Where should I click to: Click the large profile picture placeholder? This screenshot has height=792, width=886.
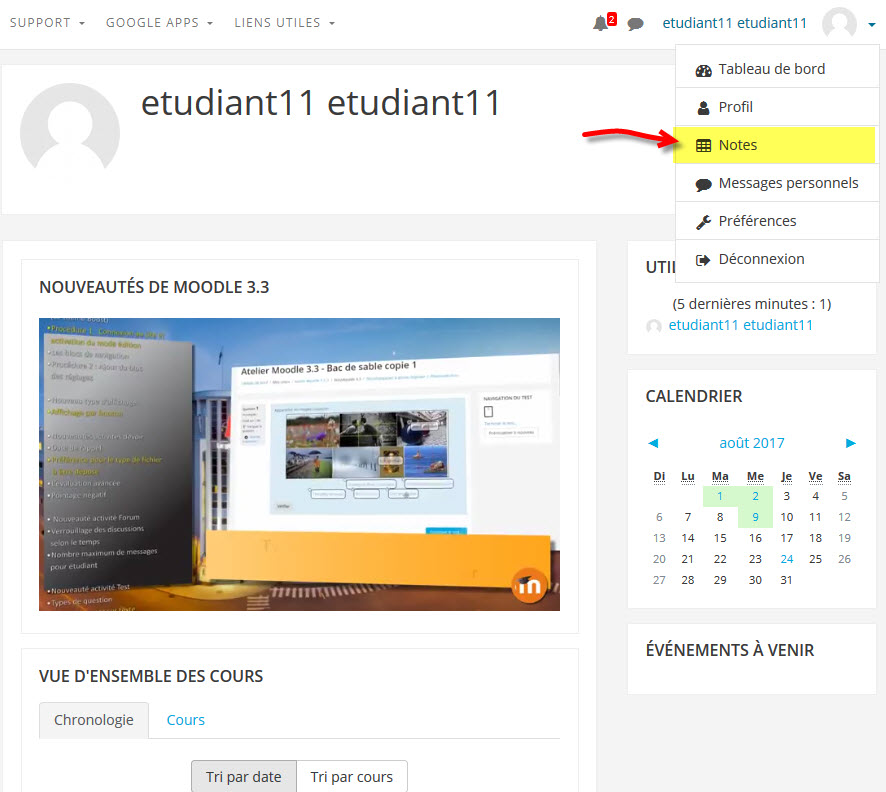[x=70, y=132]
